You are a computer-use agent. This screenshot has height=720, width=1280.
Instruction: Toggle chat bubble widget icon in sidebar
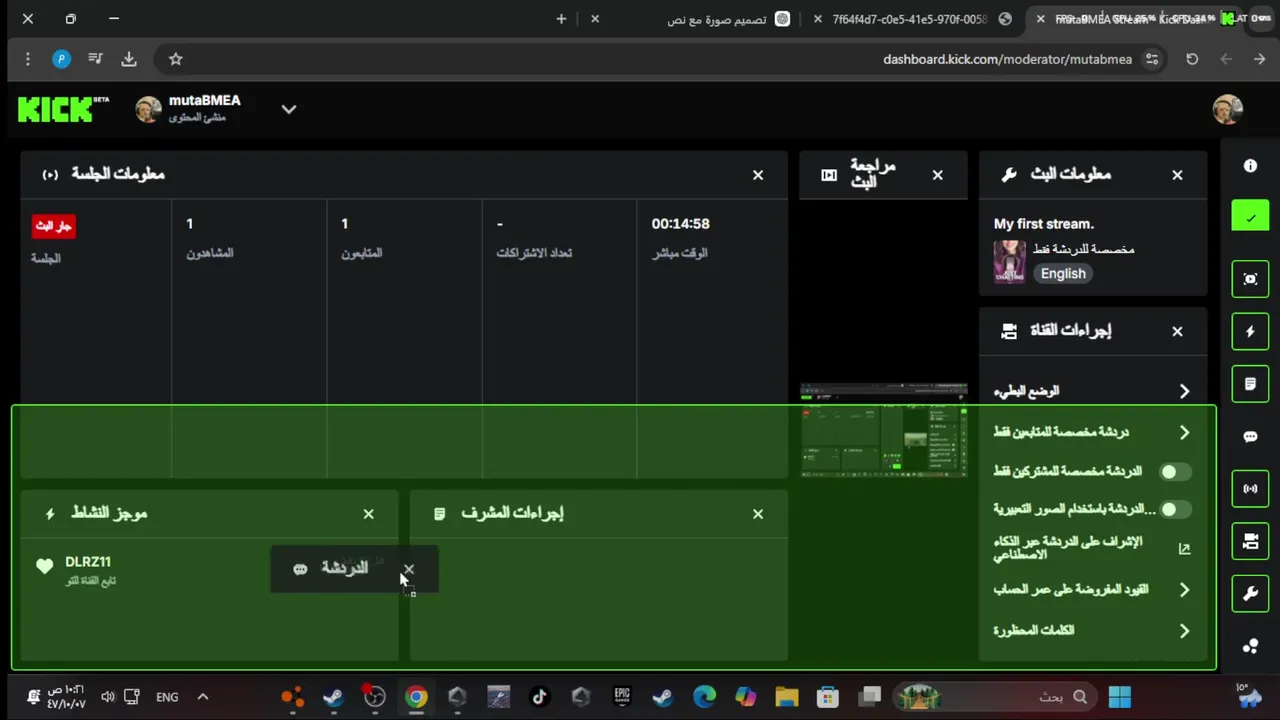pos(1250,436)
